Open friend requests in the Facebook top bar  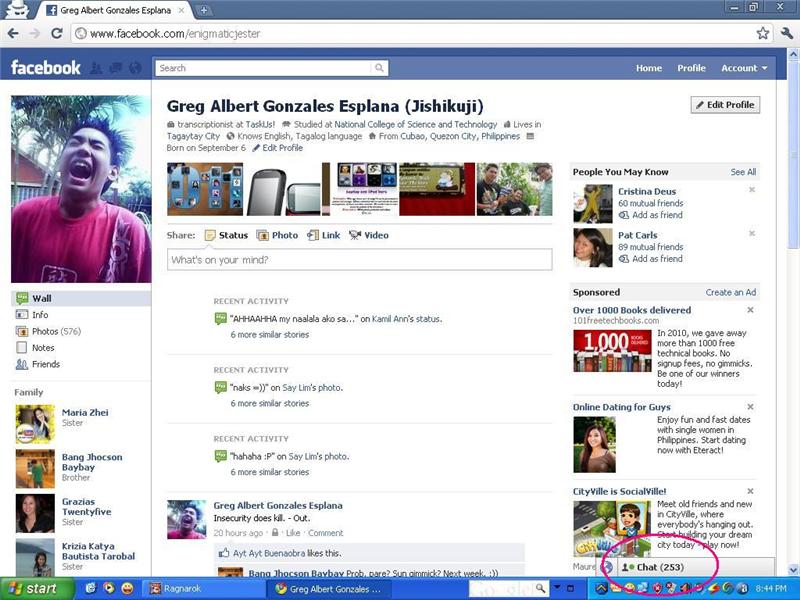click(x=94, y=68)
